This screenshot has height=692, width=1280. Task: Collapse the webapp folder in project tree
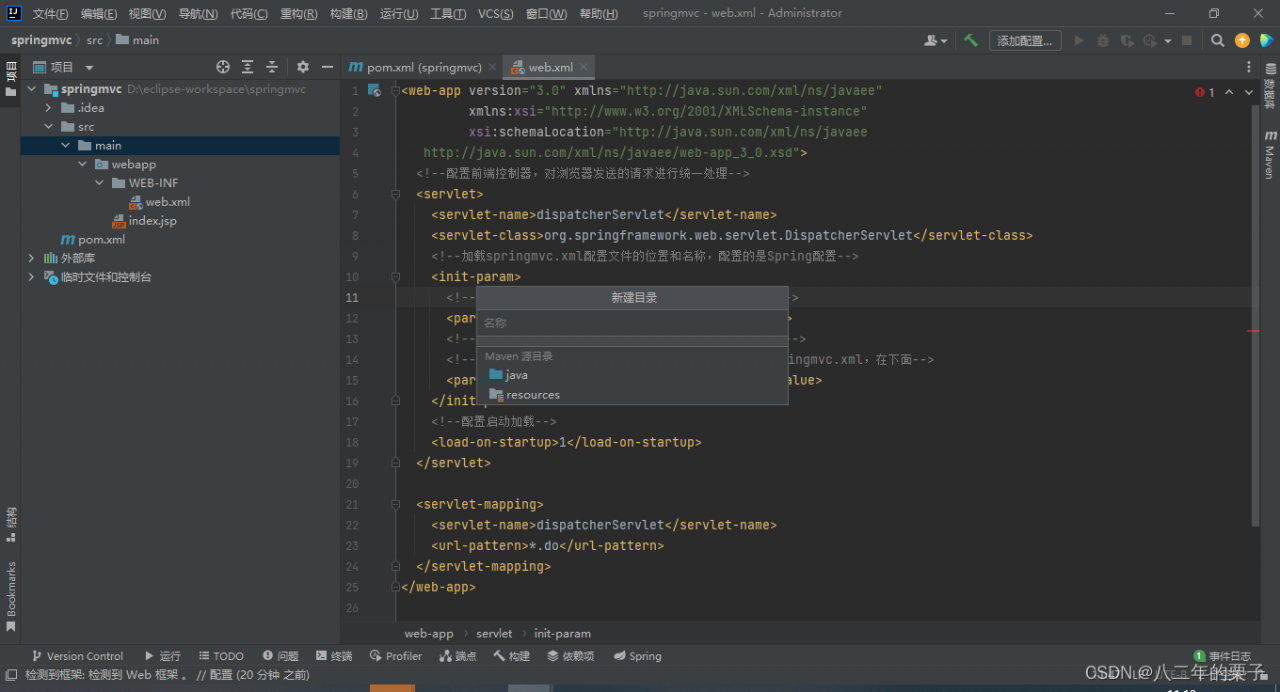(83, 164)
